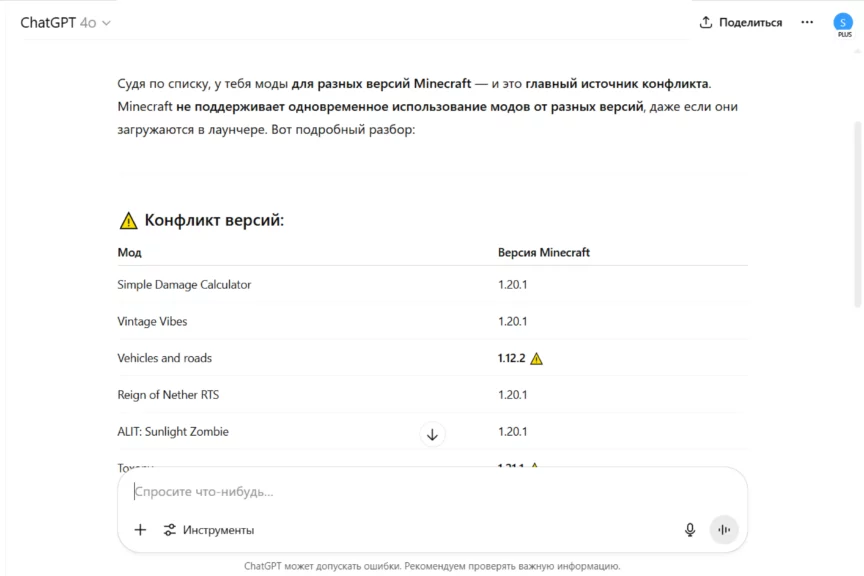The image size is (864, 576).
Task: Click the "Vintage Vibes" table entry
Action: (152, 322)
